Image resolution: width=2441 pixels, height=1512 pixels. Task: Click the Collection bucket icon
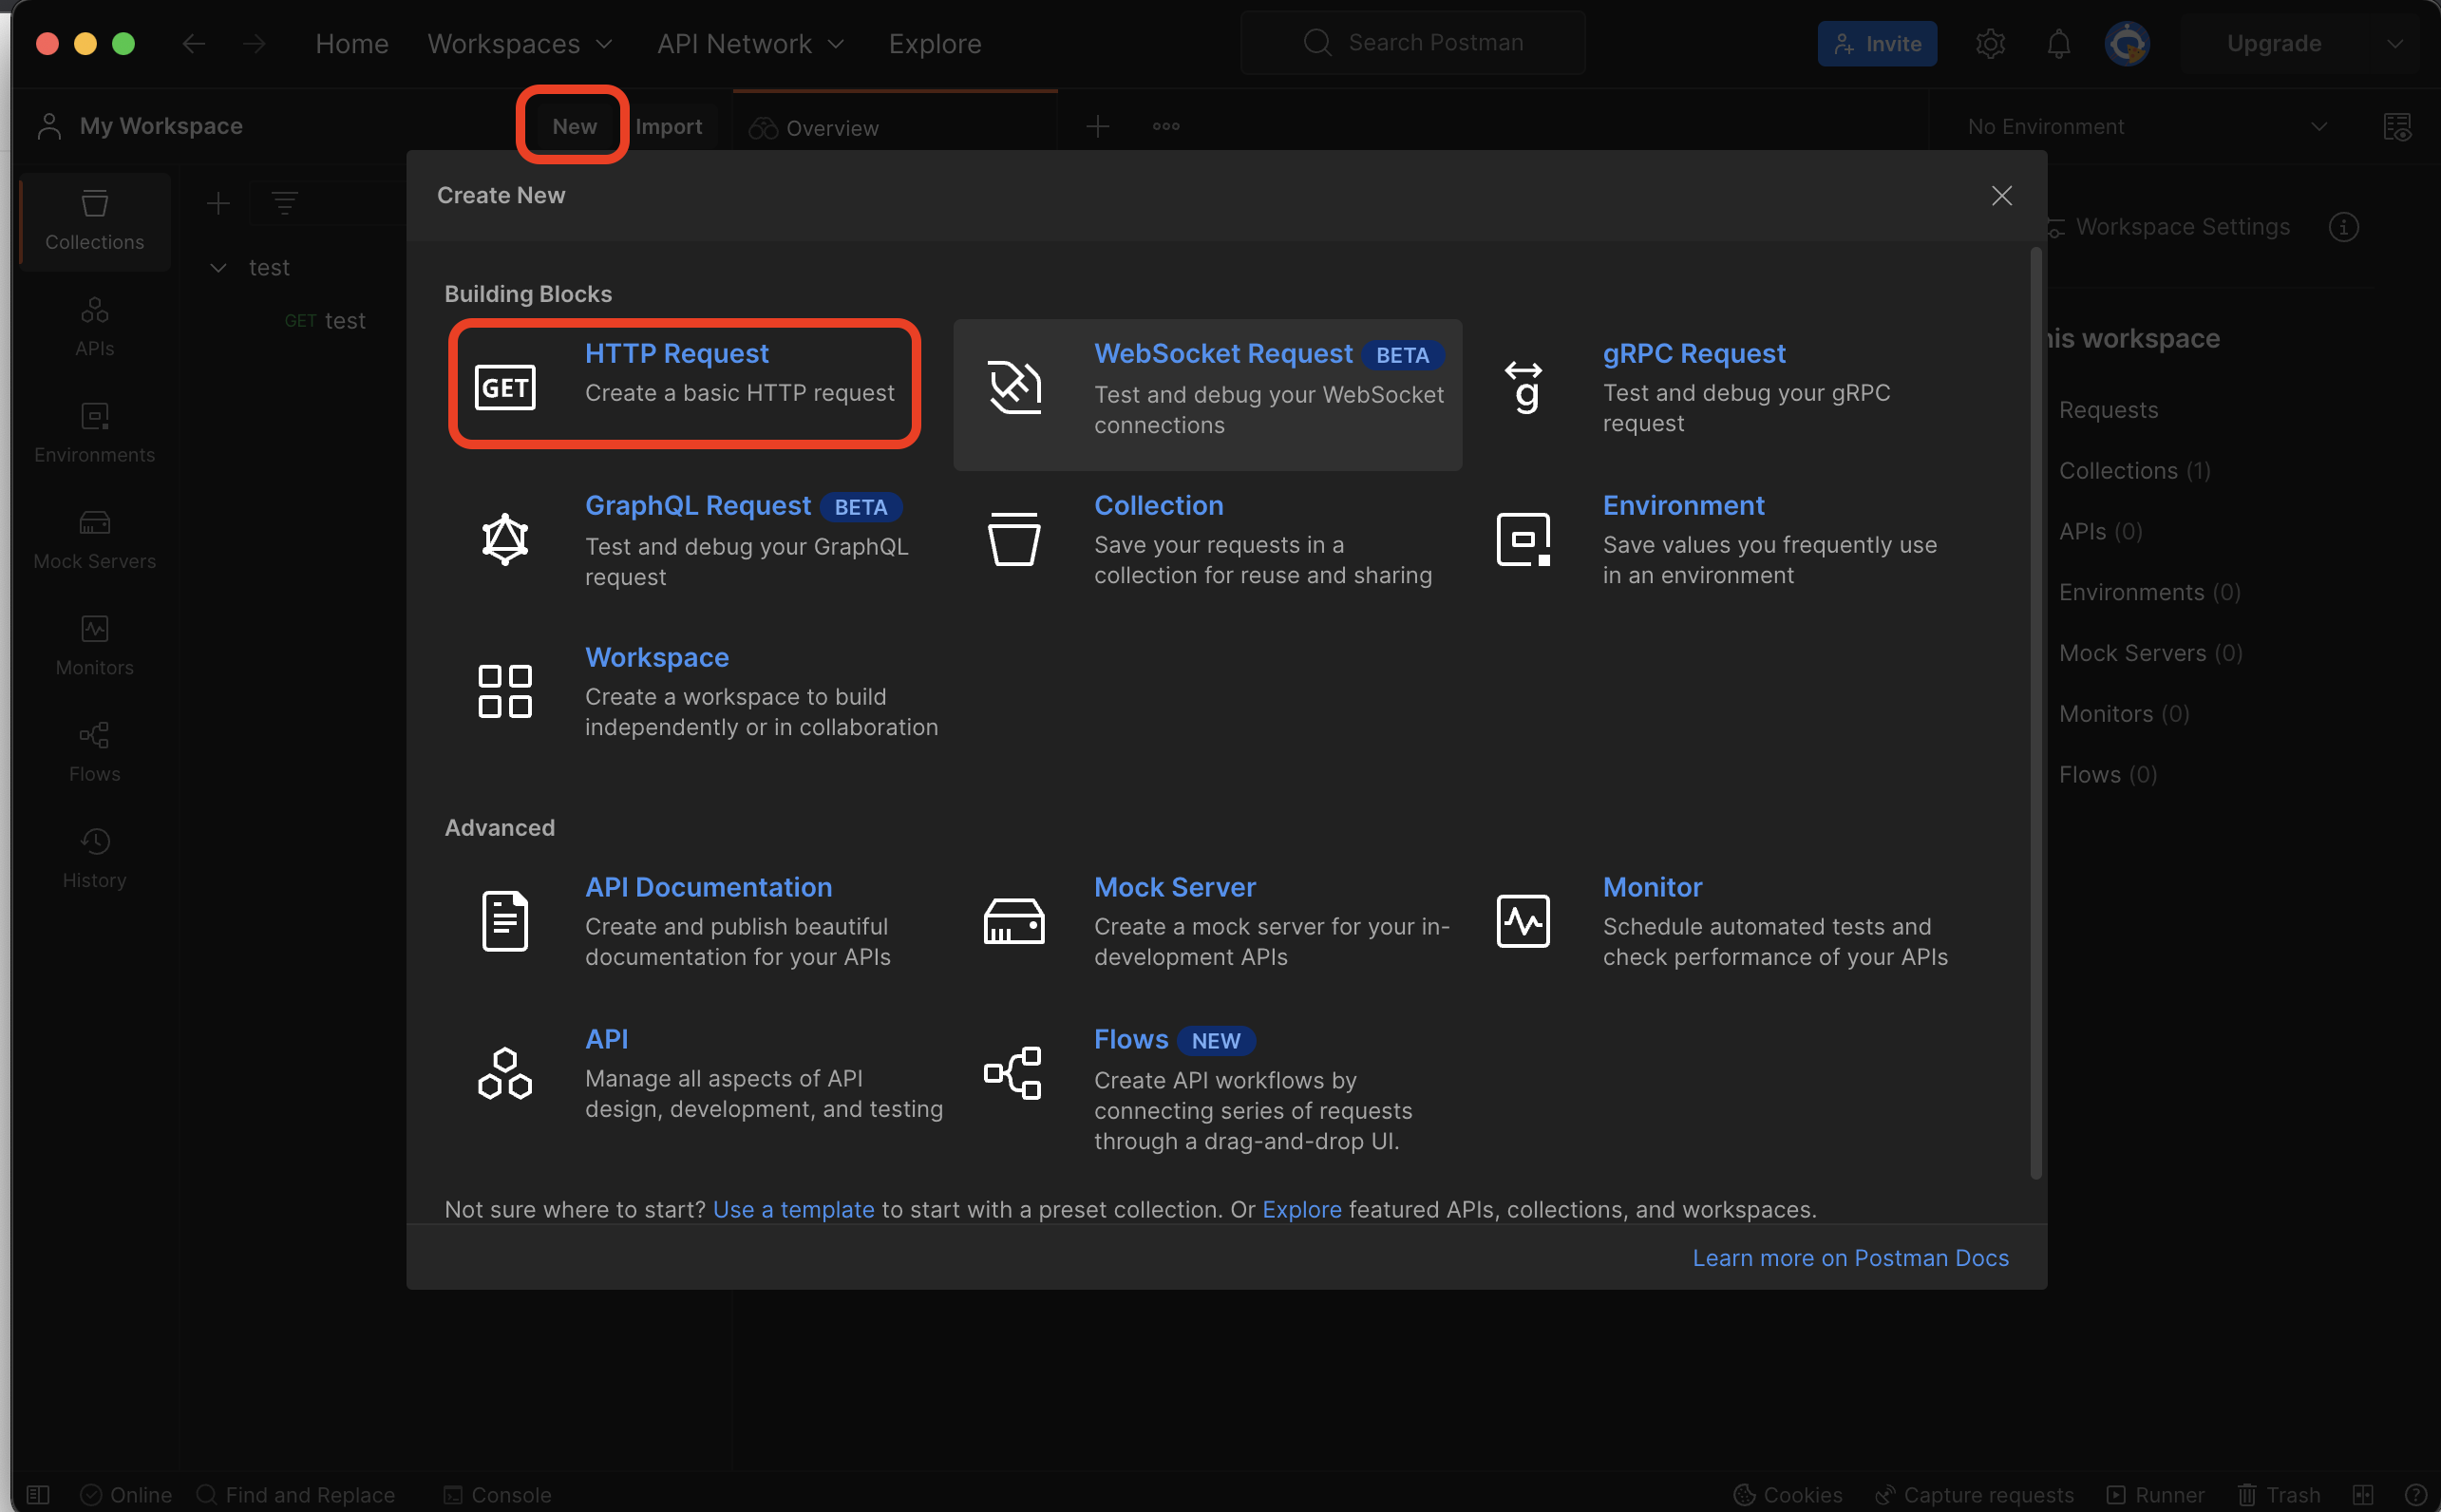point(1014,540)
